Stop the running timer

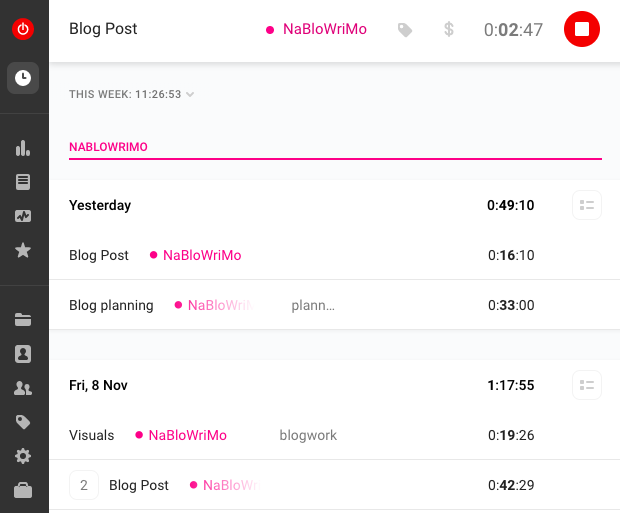[x=582, y=29]
